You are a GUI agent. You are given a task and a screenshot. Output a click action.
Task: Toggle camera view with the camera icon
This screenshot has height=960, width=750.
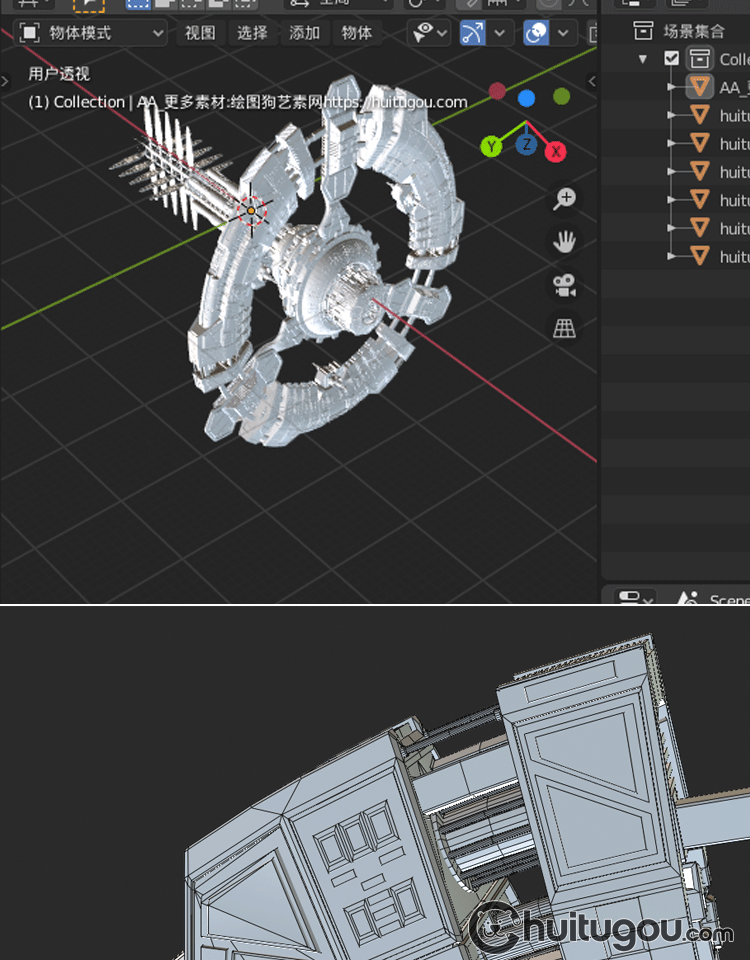point(565,285)
